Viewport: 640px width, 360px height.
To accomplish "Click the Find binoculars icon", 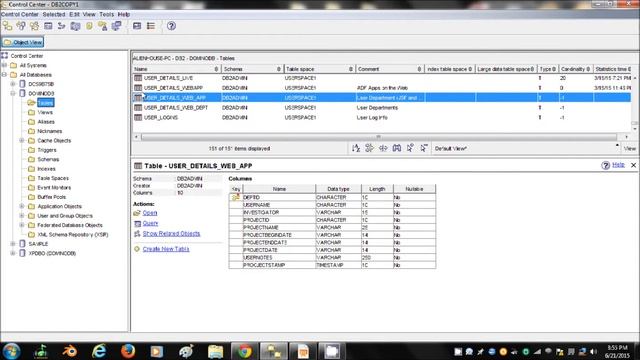I will [x=397, y=148].
